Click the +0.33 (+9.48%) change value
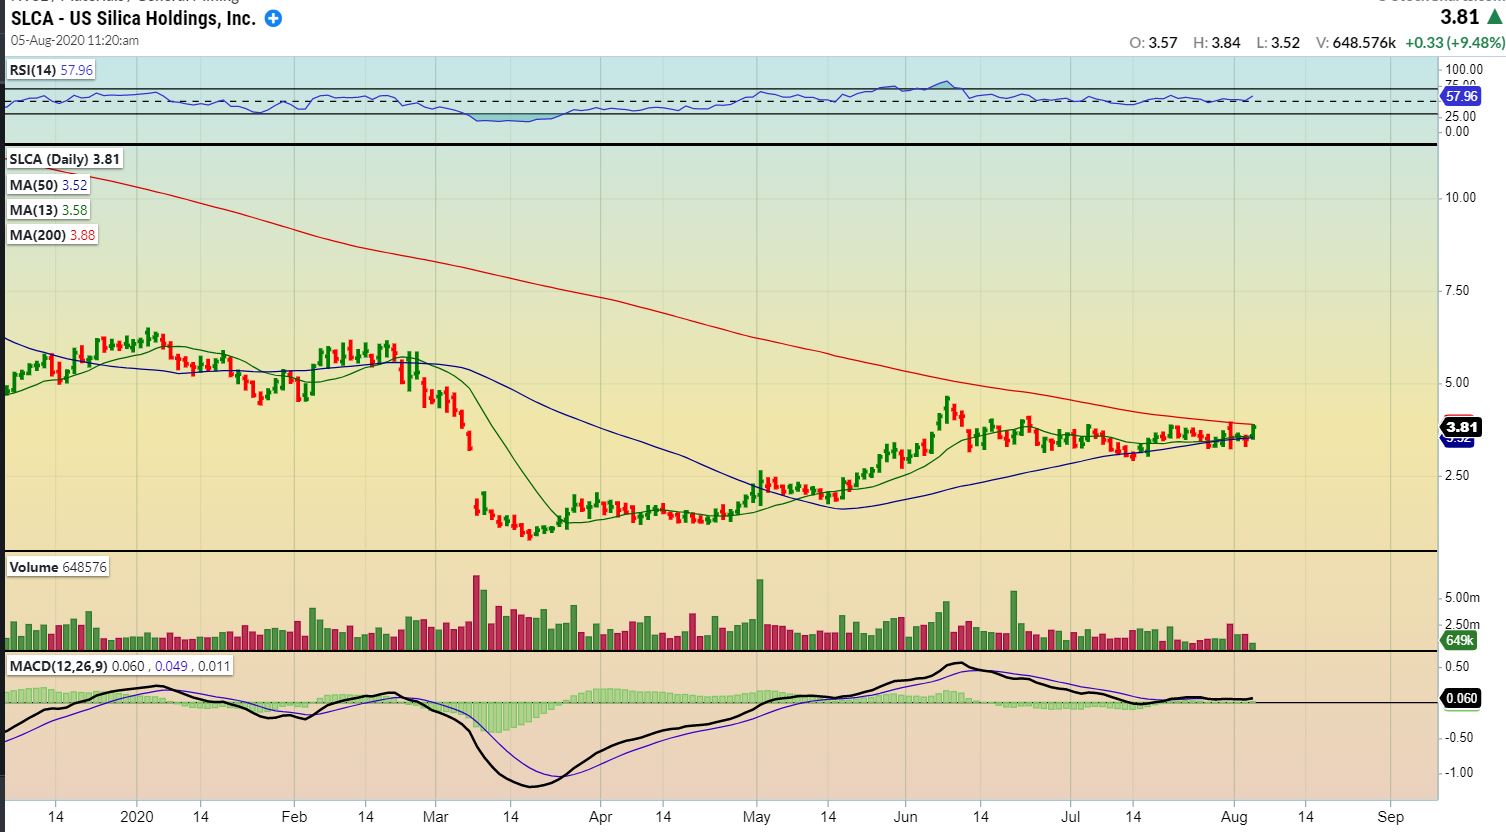The height and width of the screenshot is (832, 1506). (1454, 43)
